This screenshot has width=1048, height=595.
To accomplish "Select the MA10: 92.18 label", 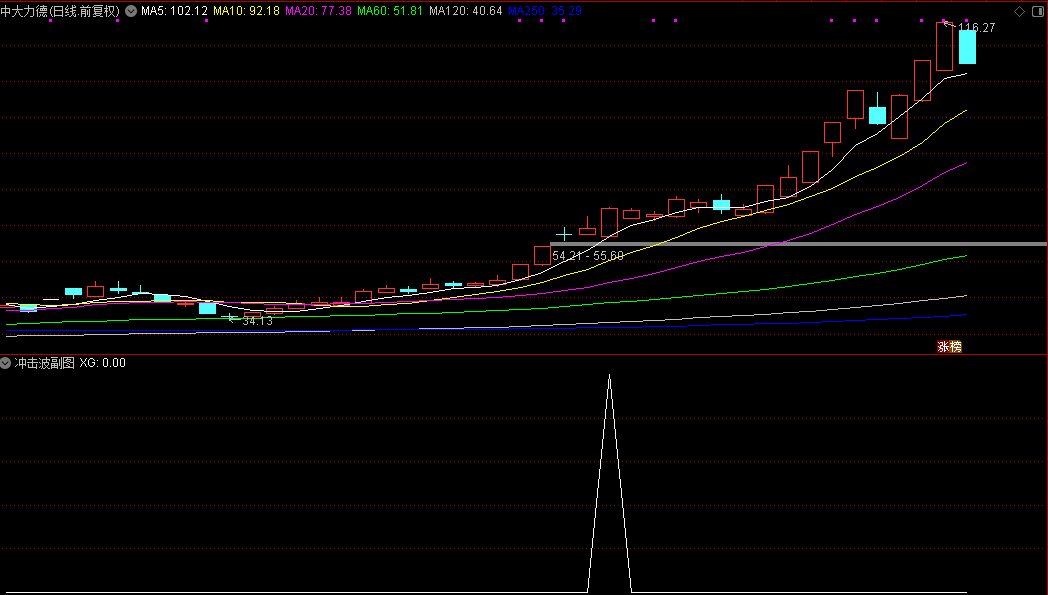I will (247, 11).
